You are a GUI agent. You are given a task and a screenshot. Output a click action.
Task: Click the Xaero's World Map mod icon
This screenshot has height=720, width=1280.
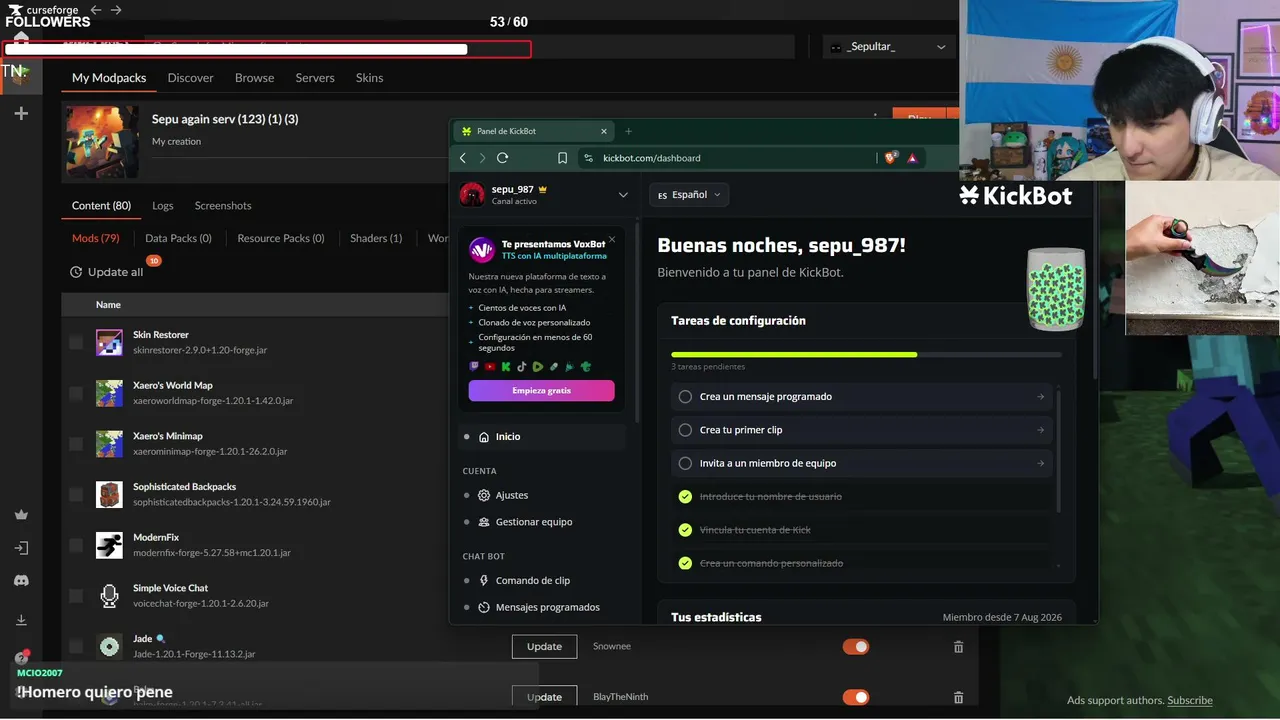[109, 393]
